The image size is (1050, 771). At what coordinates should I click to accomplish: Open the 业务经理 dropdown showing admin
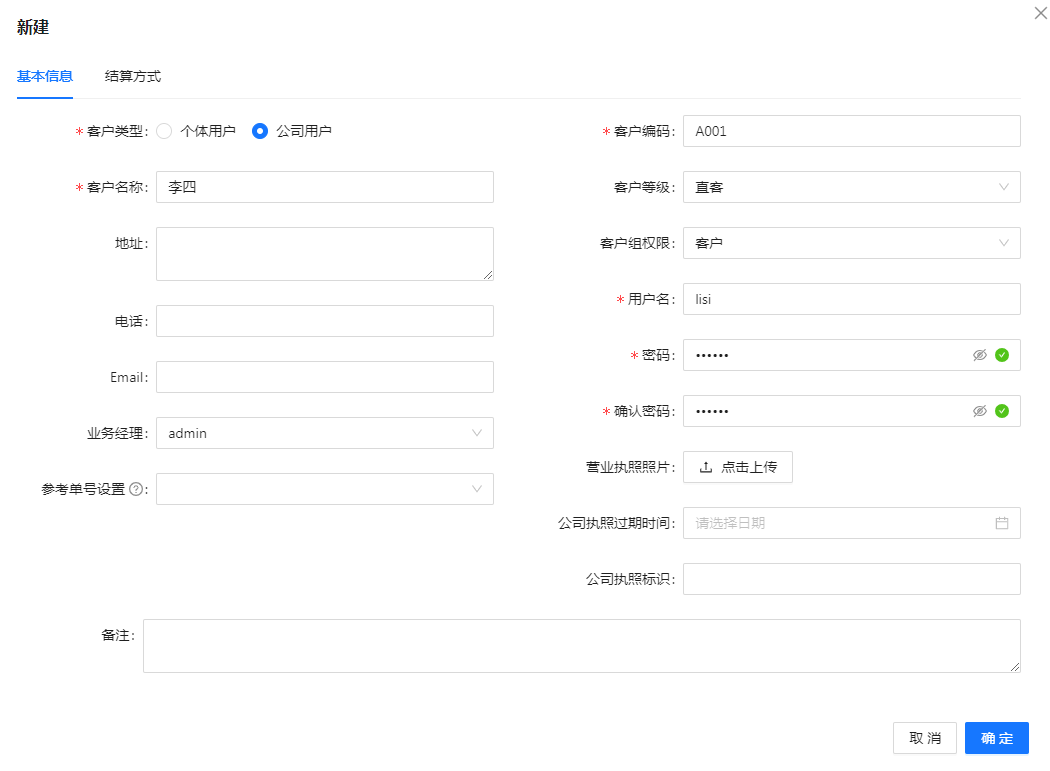[x=324, y=433]
